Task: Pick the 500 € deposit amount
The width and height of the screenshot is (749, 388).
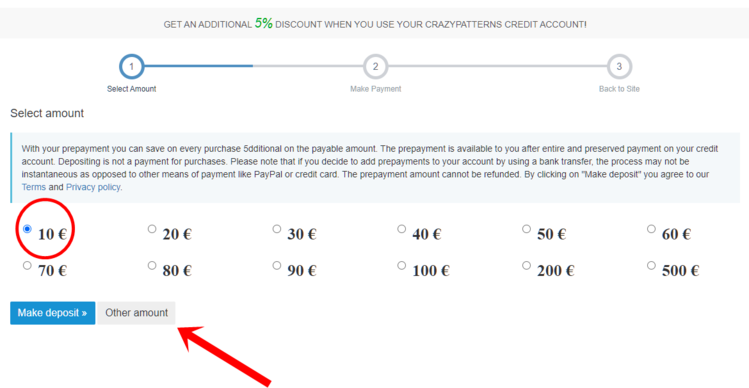Action: point(651,265)
